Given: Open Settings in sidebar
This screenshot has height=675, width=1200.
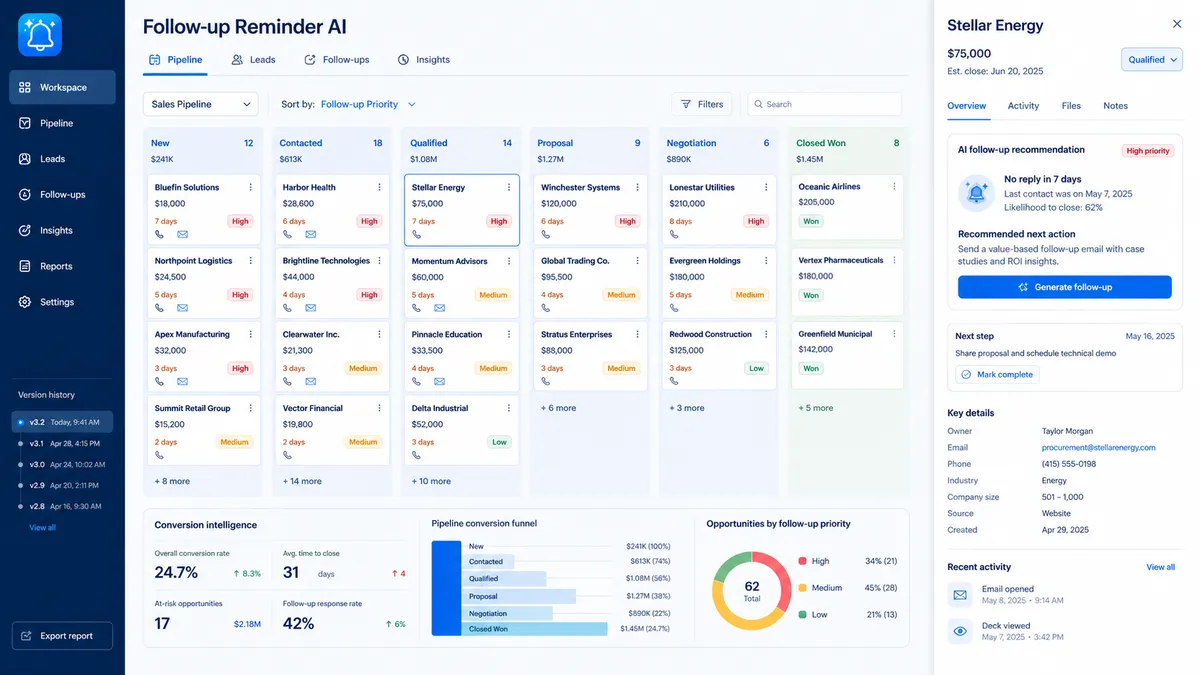Looking at the screenshot, I should pos(63,302).
